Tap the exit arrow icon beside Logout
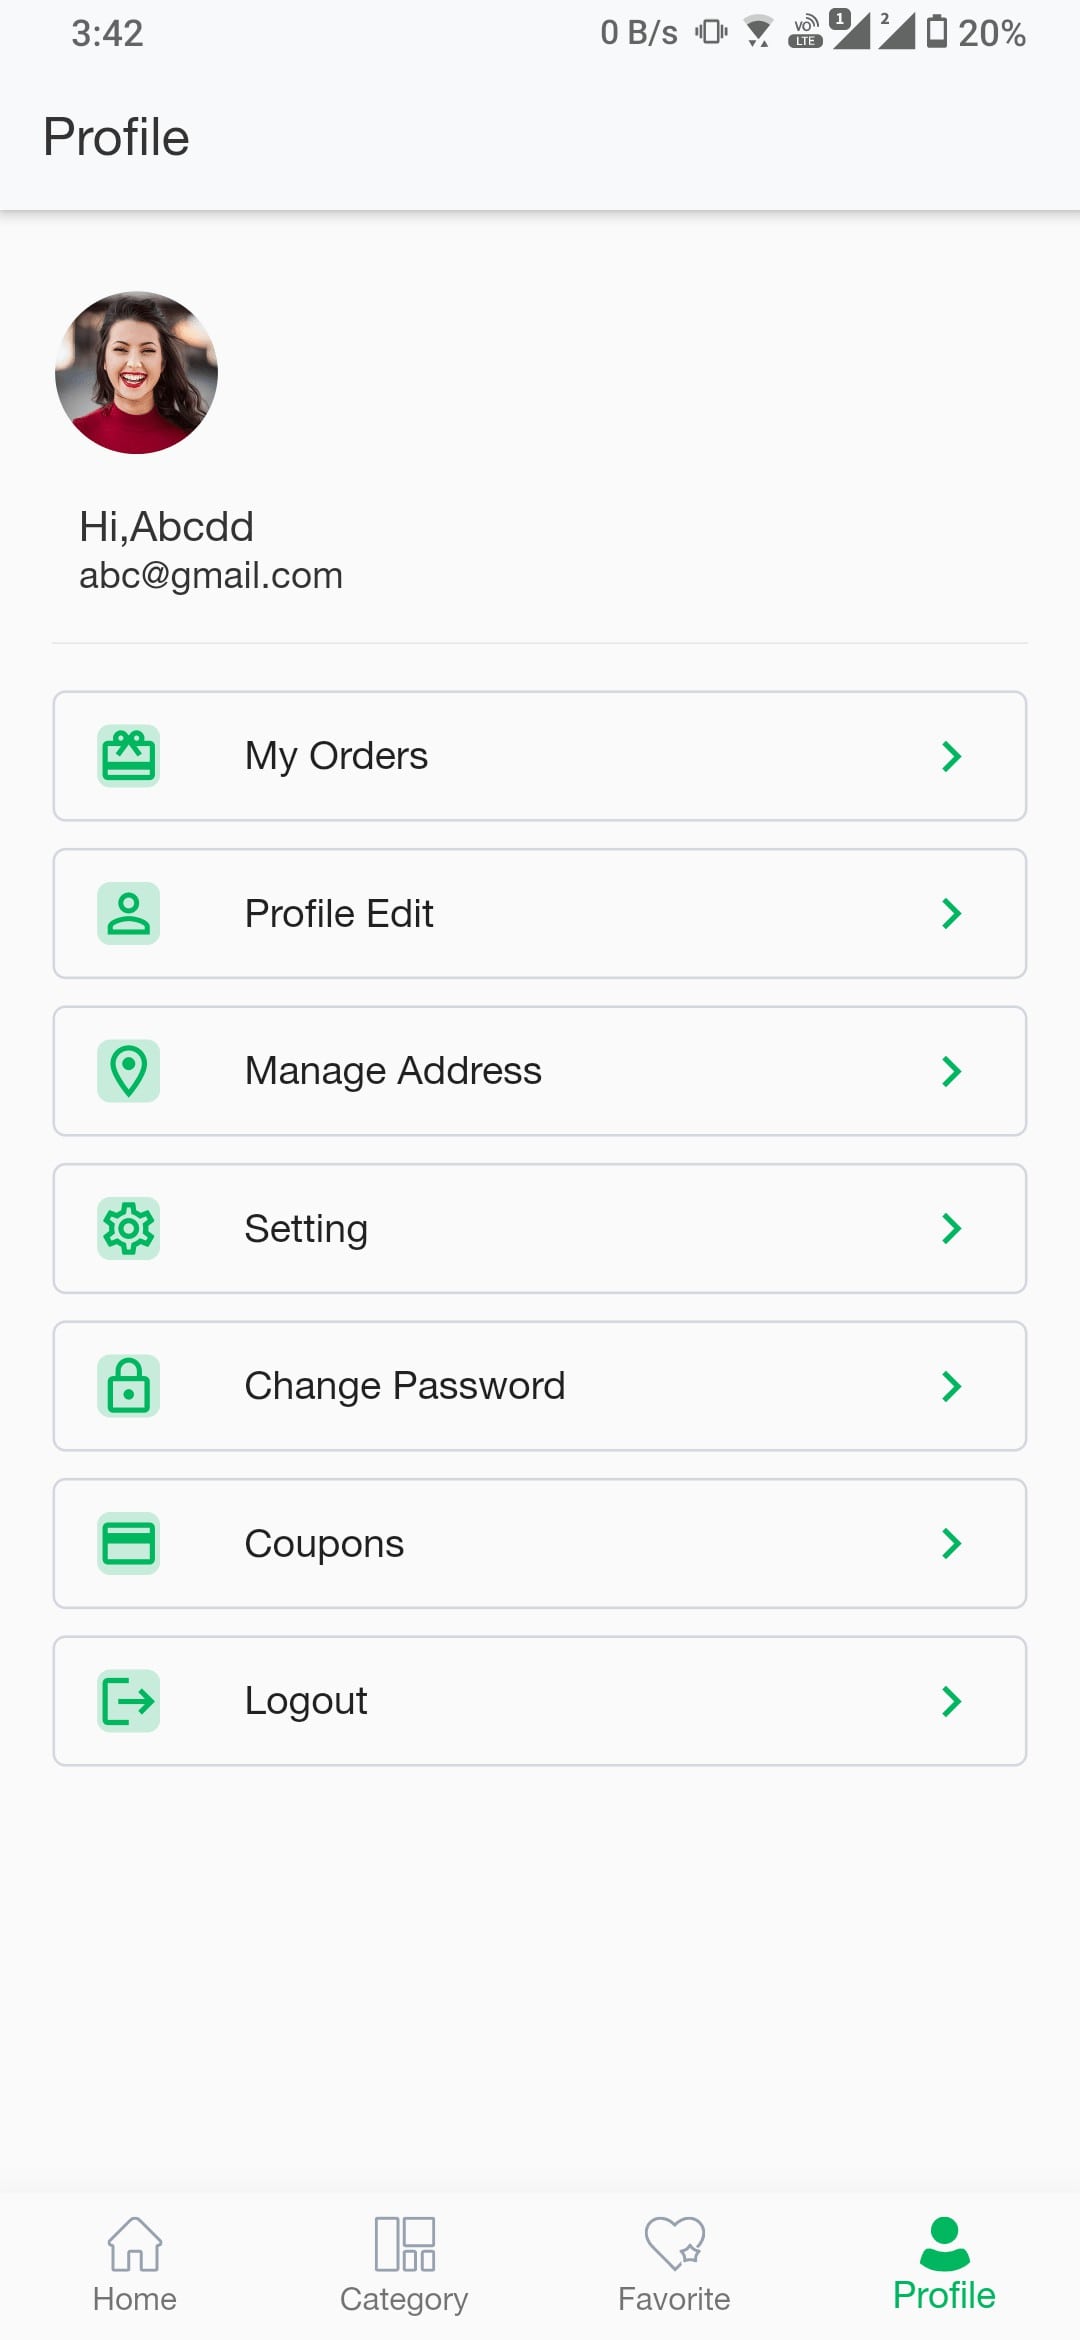This screenshot has height=2340, width=1080. coord(128,1701)
